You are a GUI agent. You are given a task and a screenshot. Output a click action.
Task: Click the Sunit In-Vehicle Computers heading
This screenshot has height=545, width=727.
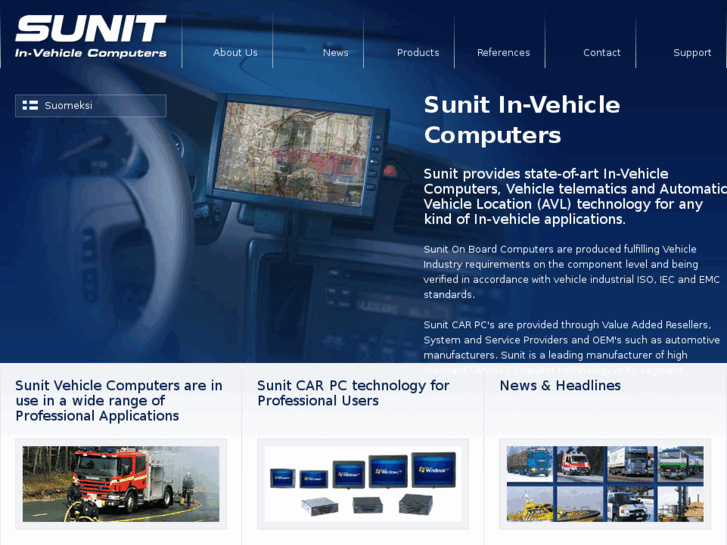(x=522, y=120)
